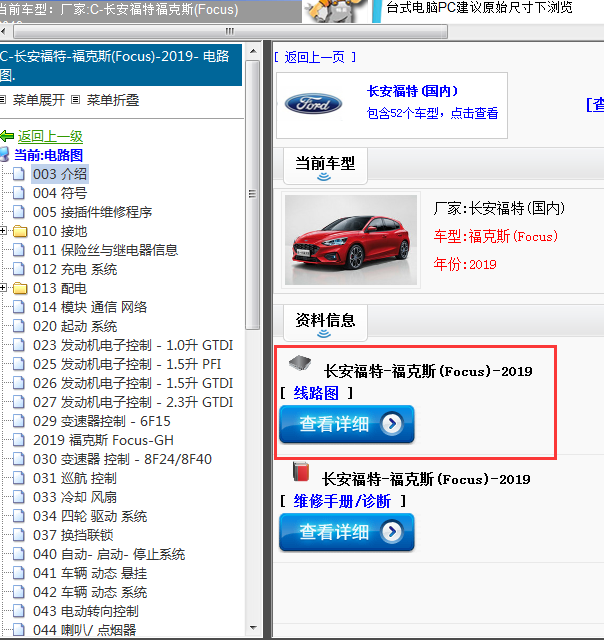Click the page icon of 014 模块 通信 网络
Image resolution: width=604 pixels, height=640 pixels.
tap(19, 307)
